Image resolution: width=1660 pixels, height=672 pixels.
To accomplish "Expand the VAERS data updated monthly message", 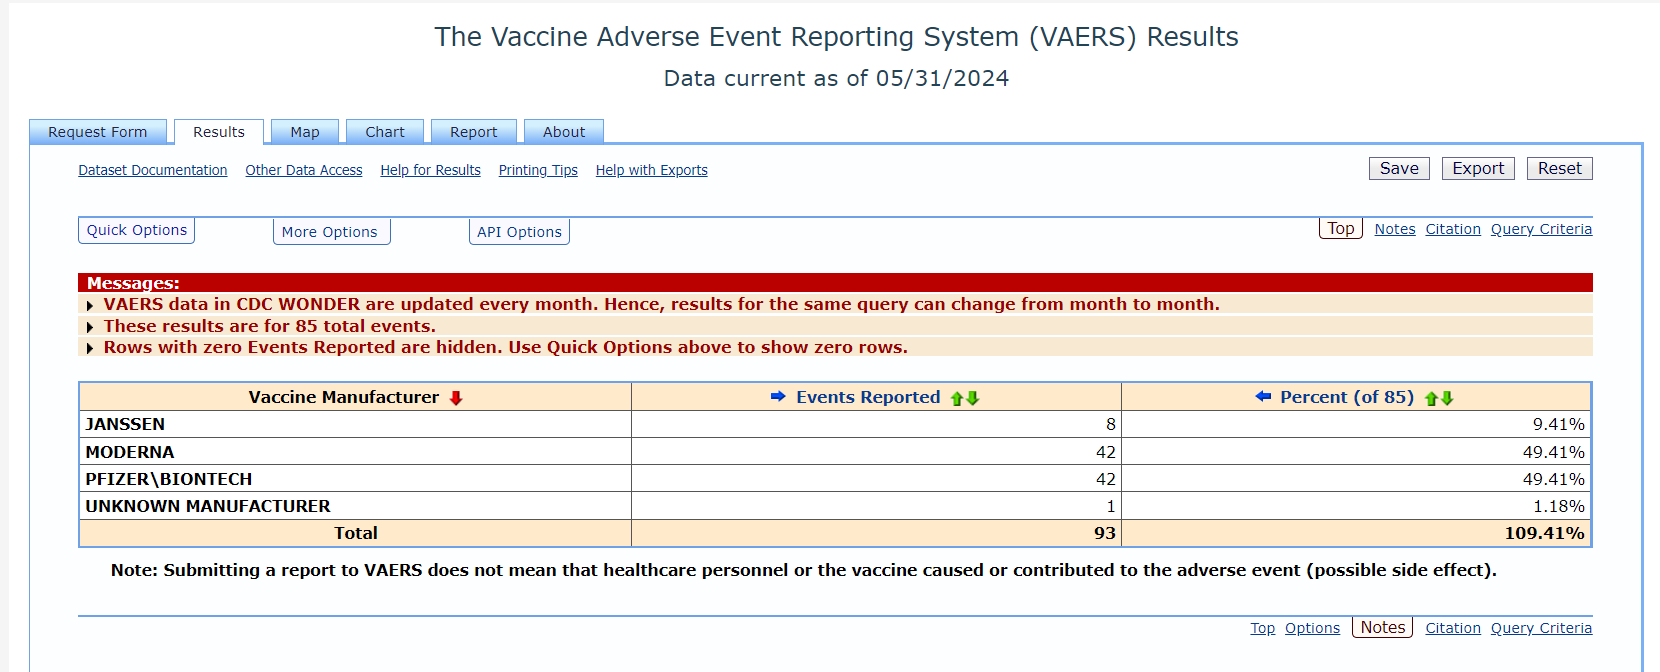I will click(90, 305).
